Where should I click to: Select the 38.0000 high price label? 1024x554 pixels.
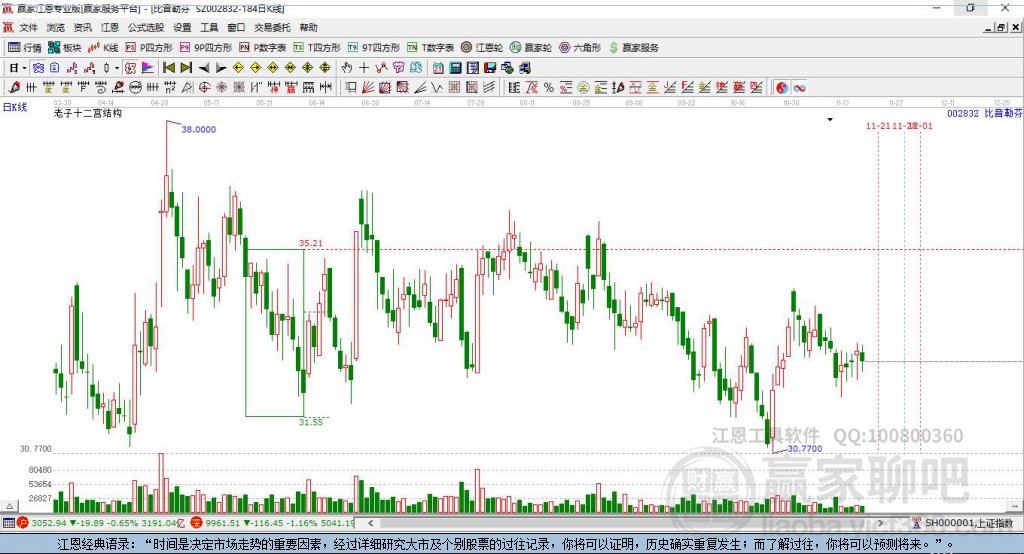pyautogui.click(x=199, y=129)
